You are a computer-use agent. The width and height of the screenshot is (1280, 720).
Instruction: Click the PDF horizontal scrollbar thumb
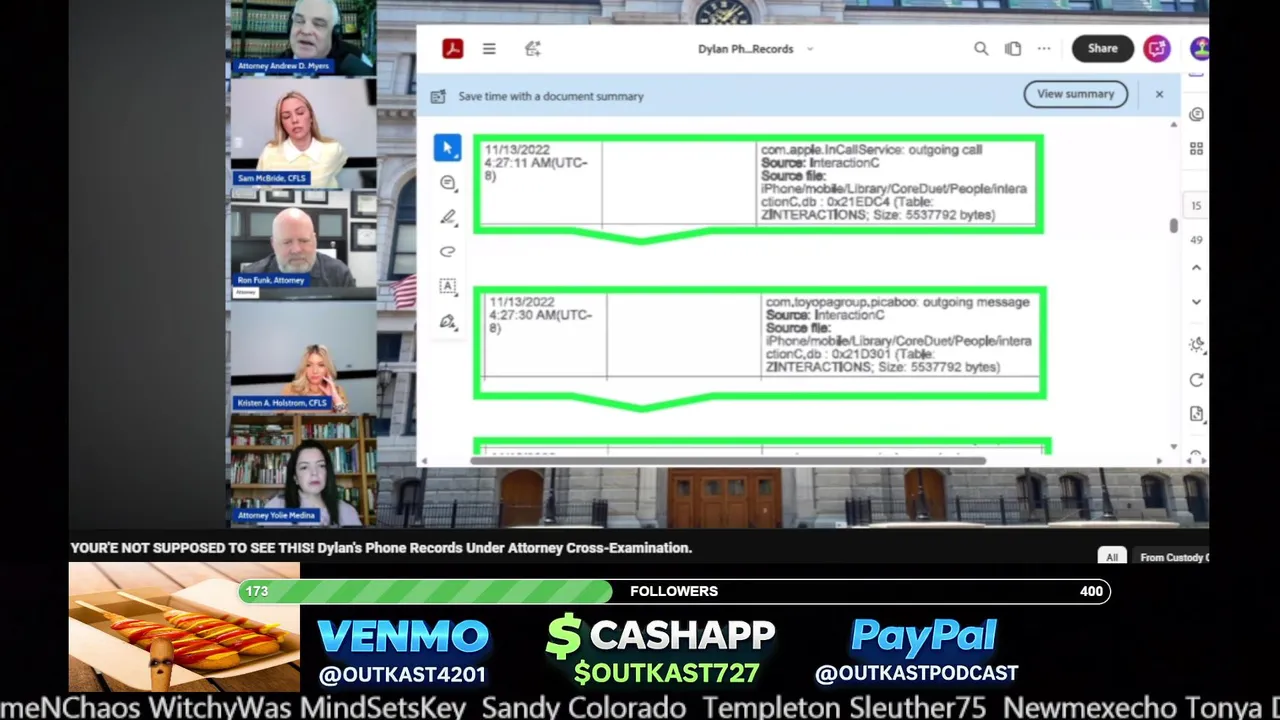coord(727,461)
